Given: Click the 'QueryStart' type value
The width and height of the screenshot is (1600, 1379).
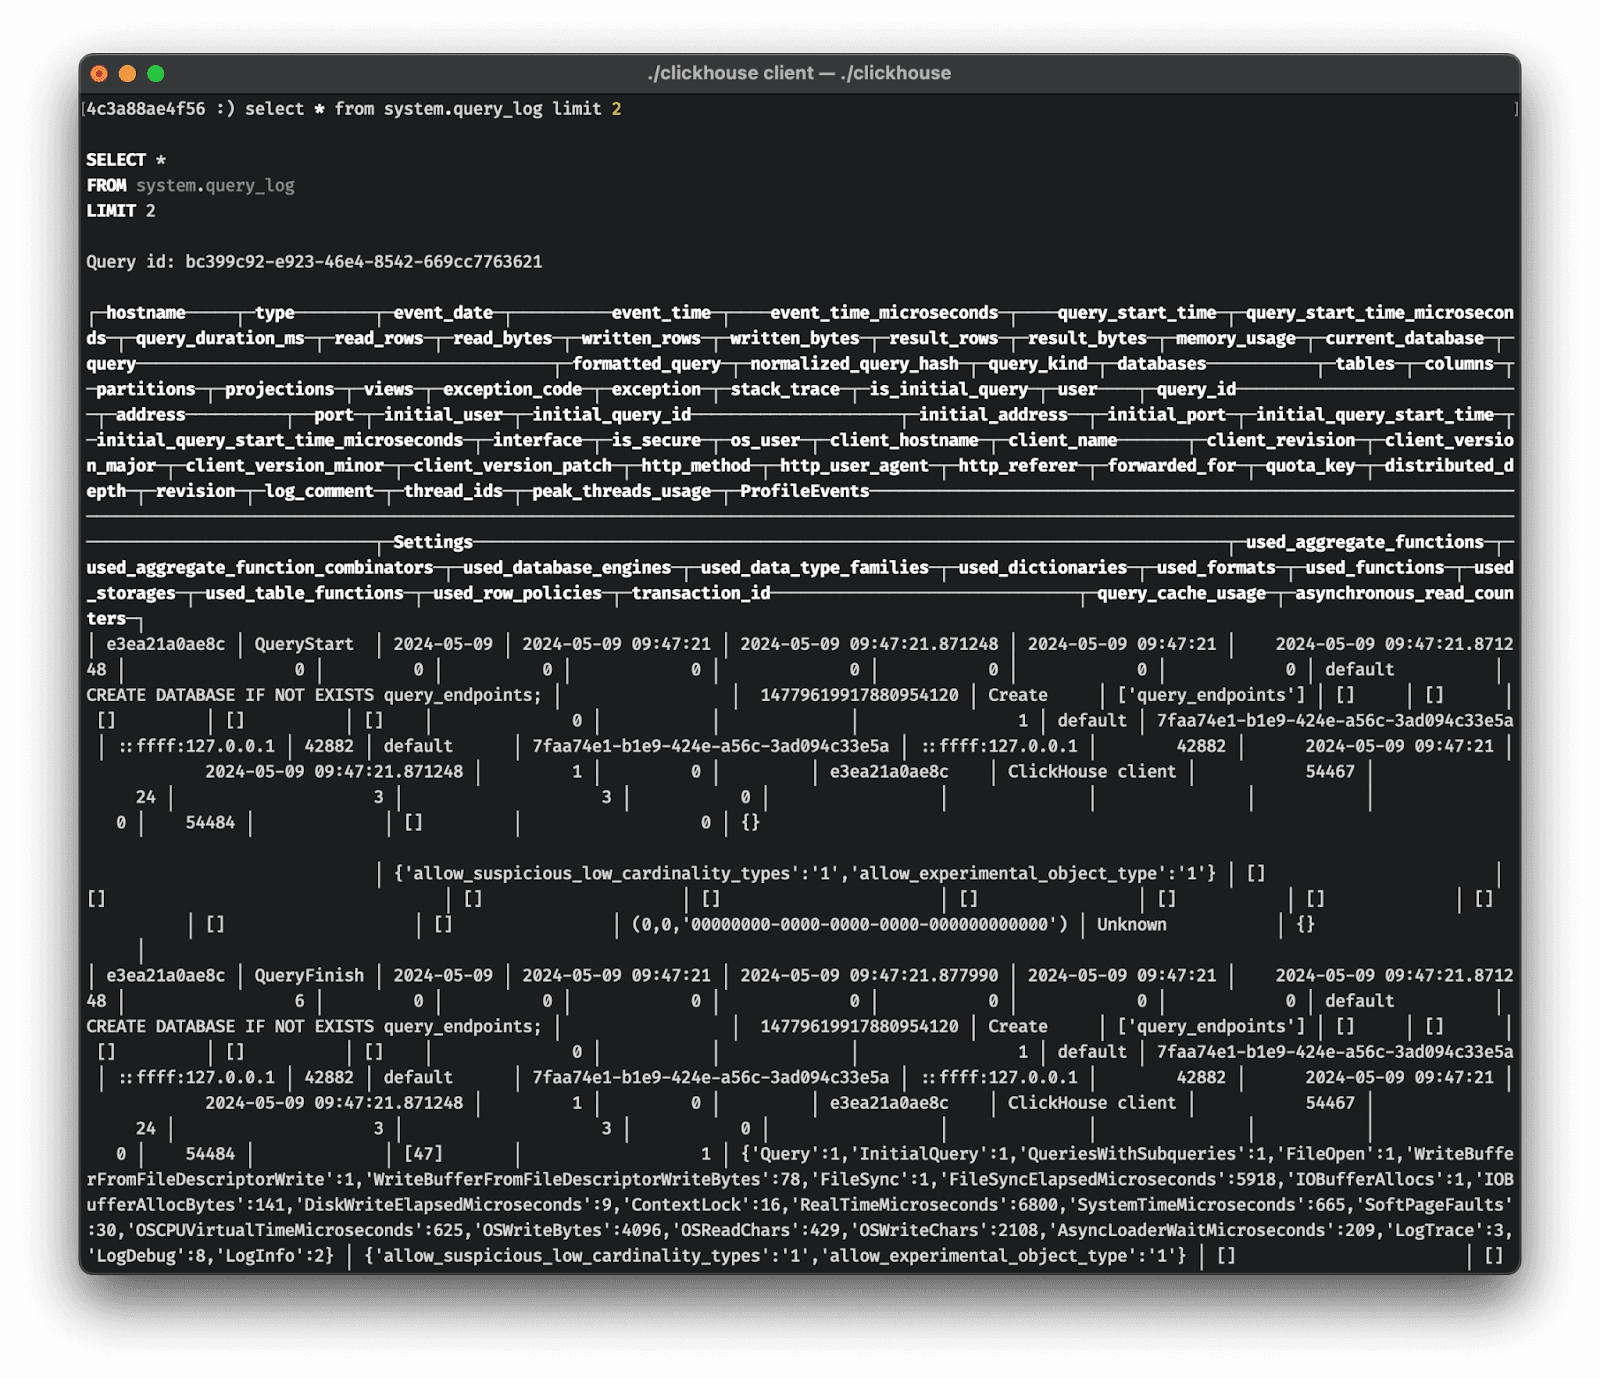Looking at the screenshot, I should click(x=303, y=644).
